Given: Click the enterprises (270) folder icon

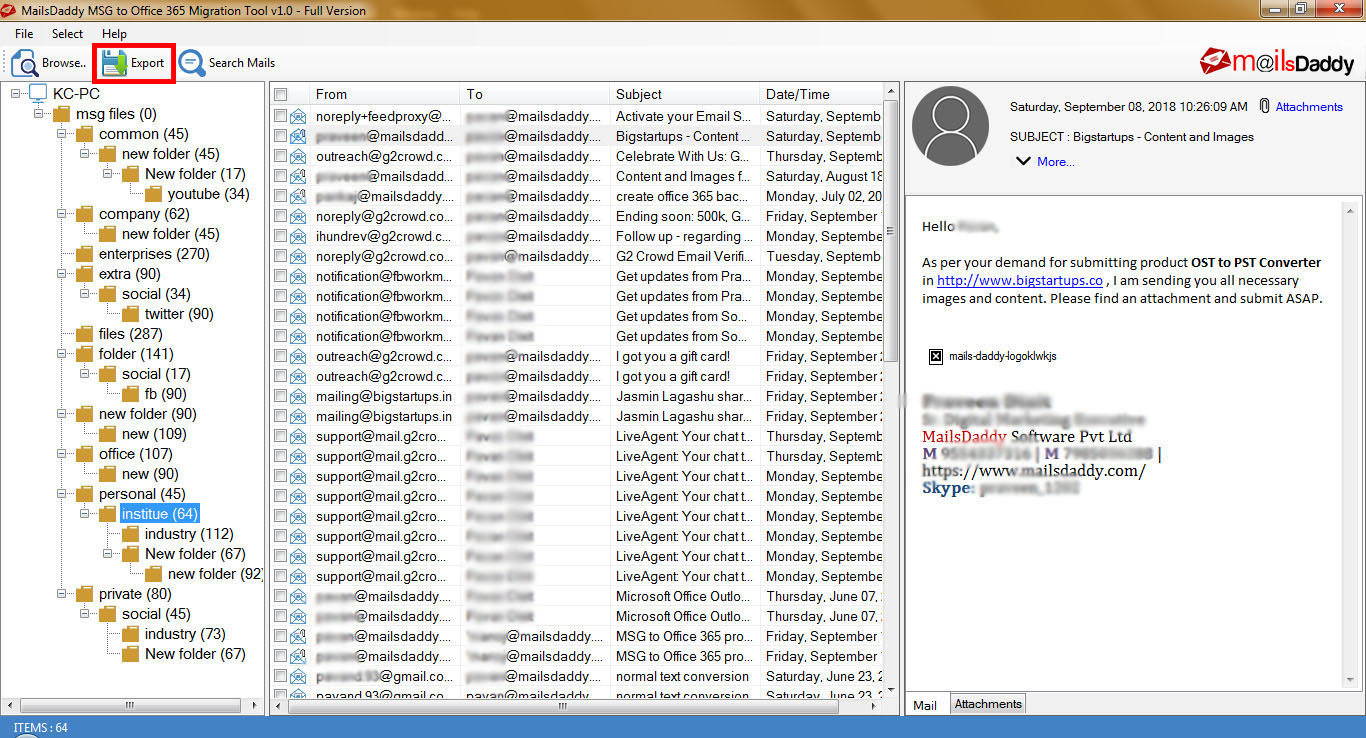Looking at the screenshot, I should (x=85, y=254).
